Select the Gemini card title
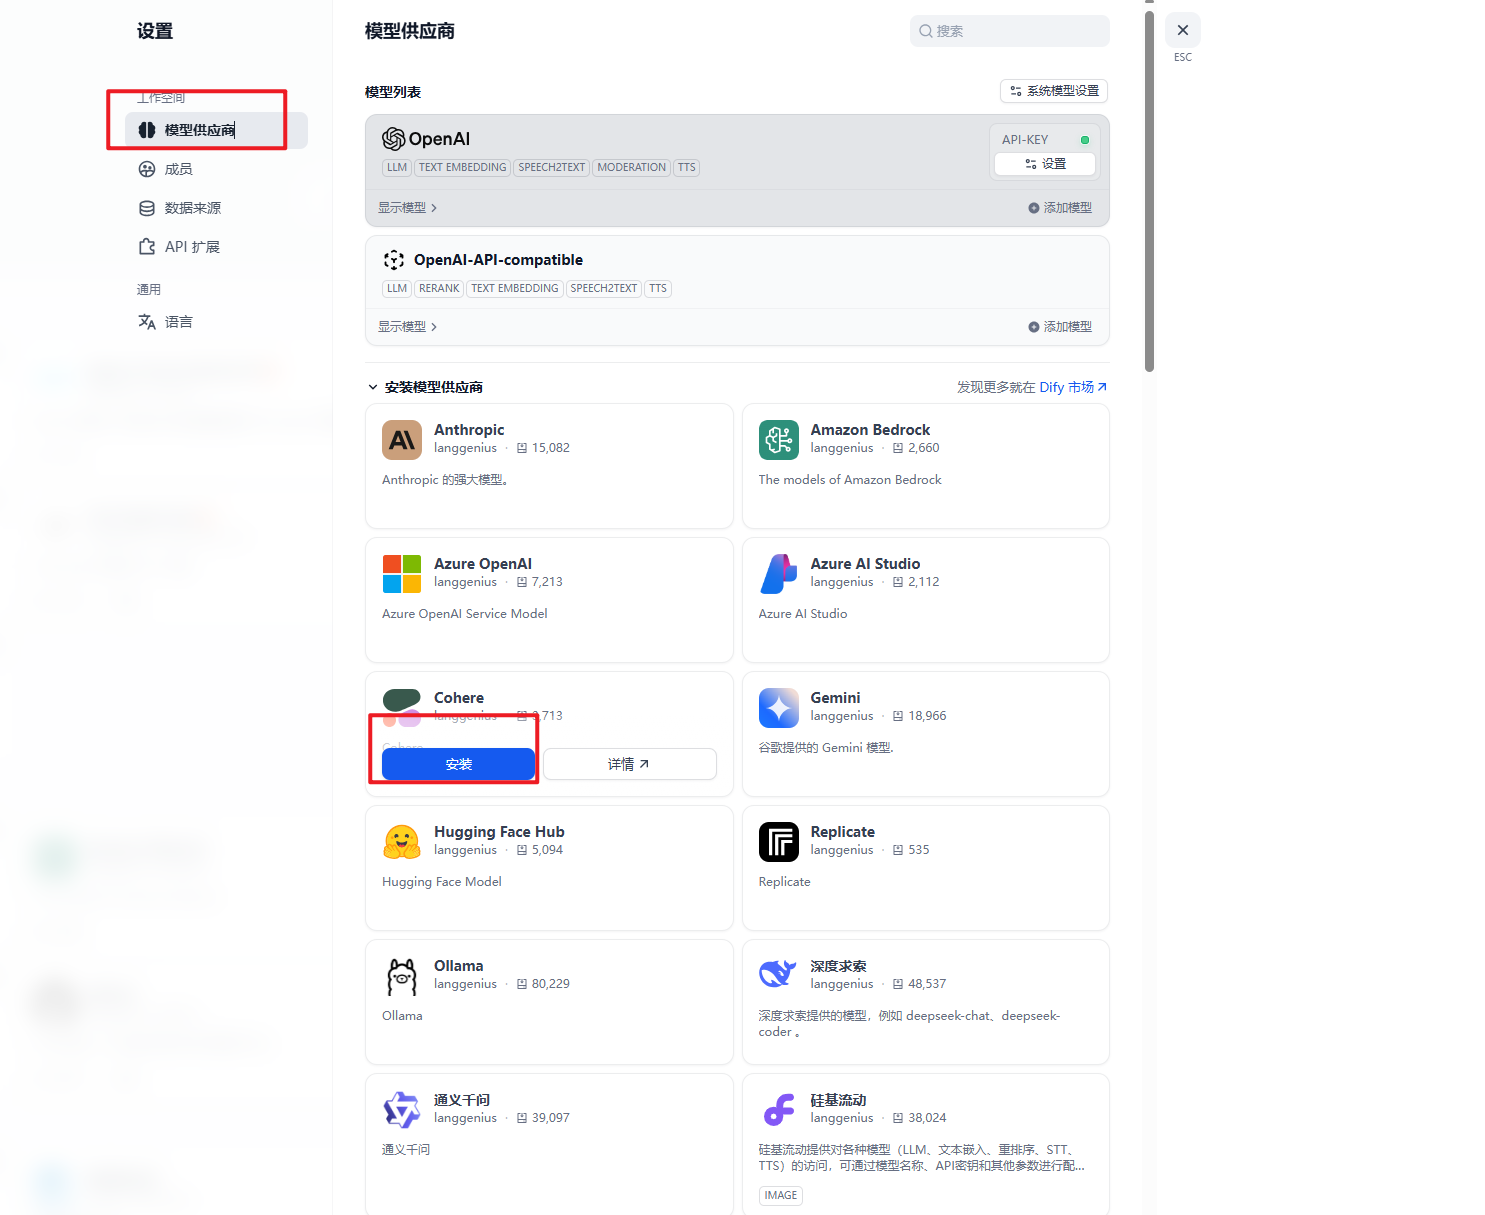 pos(836,698)
